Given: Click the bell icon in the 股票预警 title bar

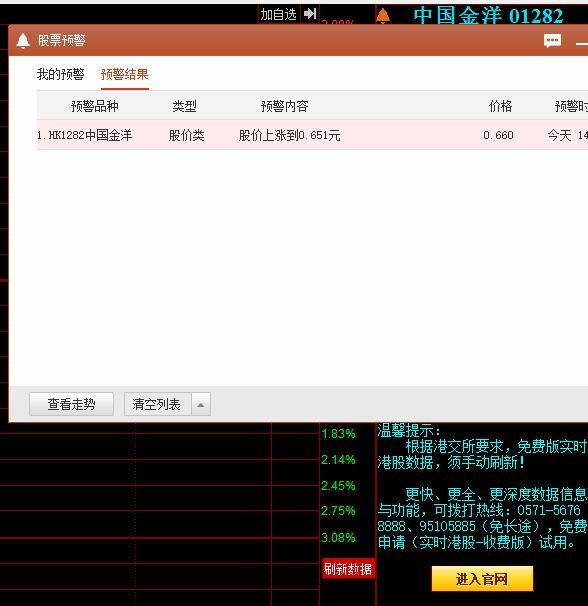Looking at the screenshot, I should tap(23, 41).
